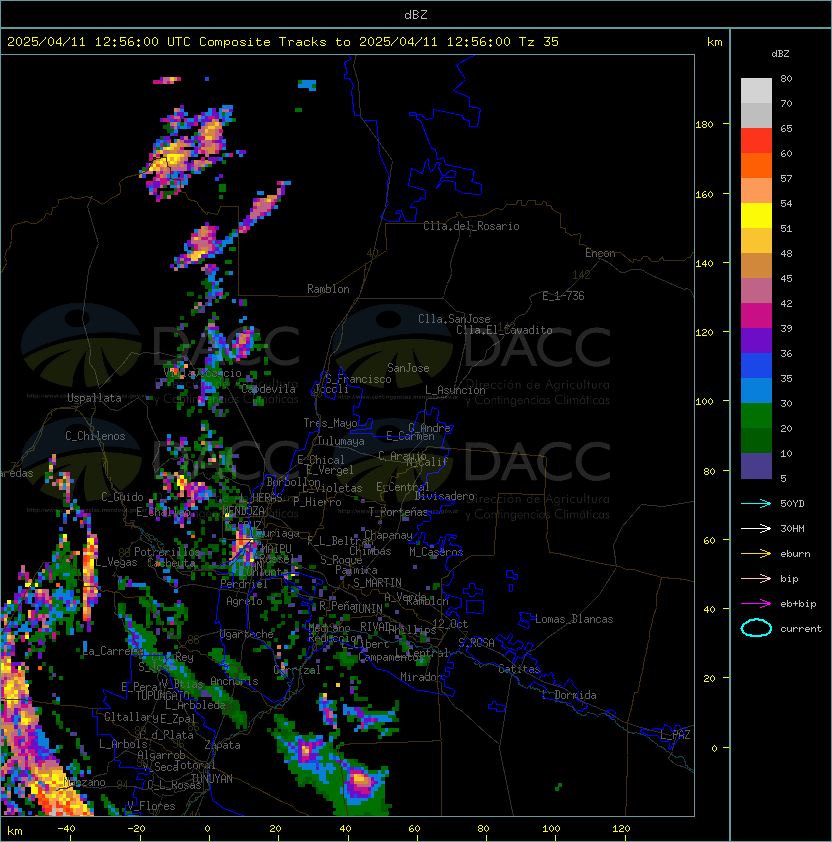This screenshot has width=832, height=842.
Task: Click the 'Manzano' map label
Action: point(84,782)
